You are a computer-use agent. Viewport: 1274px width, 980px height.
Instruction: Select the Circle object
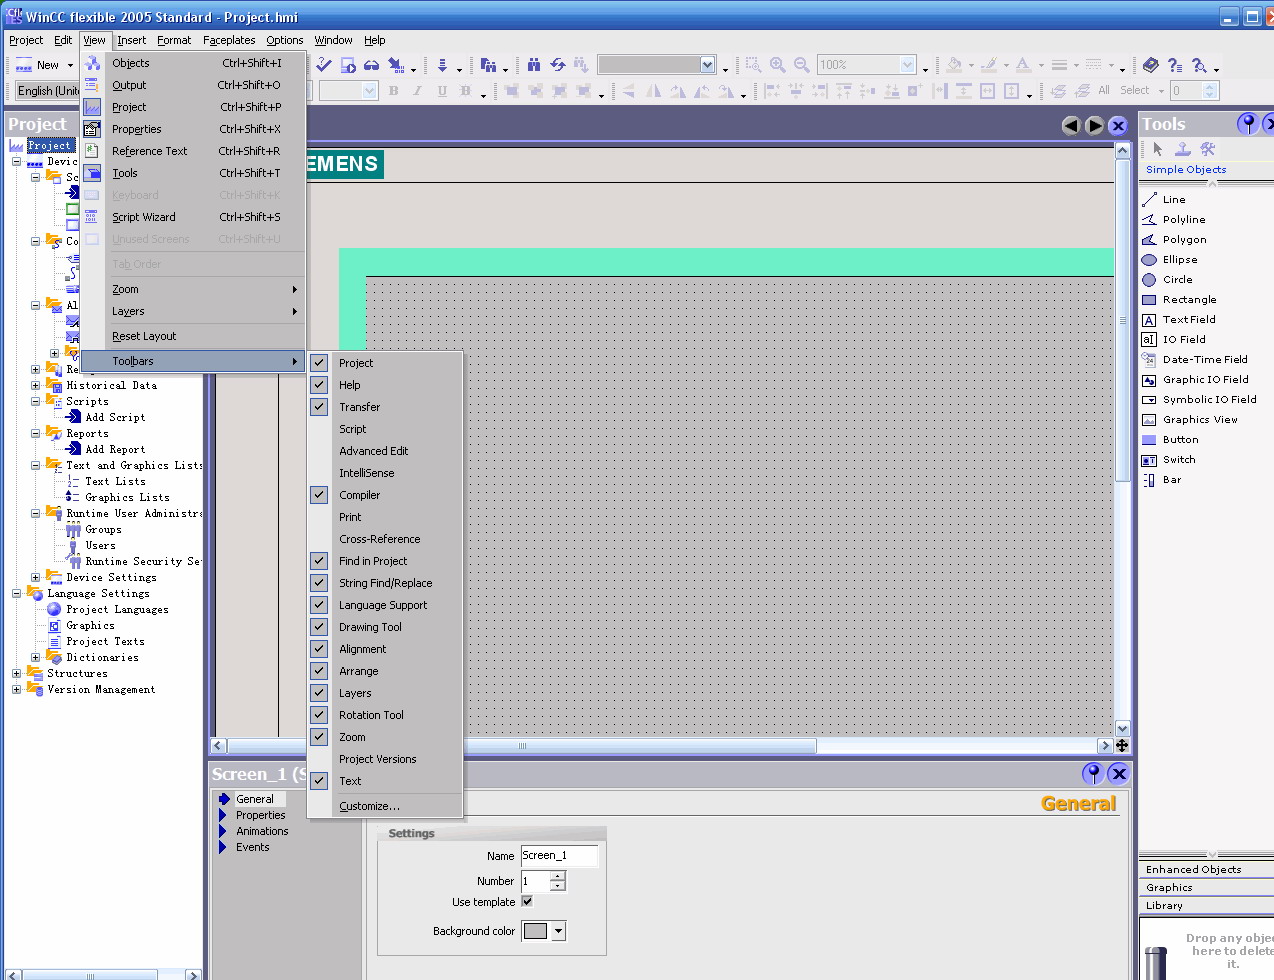point(1167,279)
